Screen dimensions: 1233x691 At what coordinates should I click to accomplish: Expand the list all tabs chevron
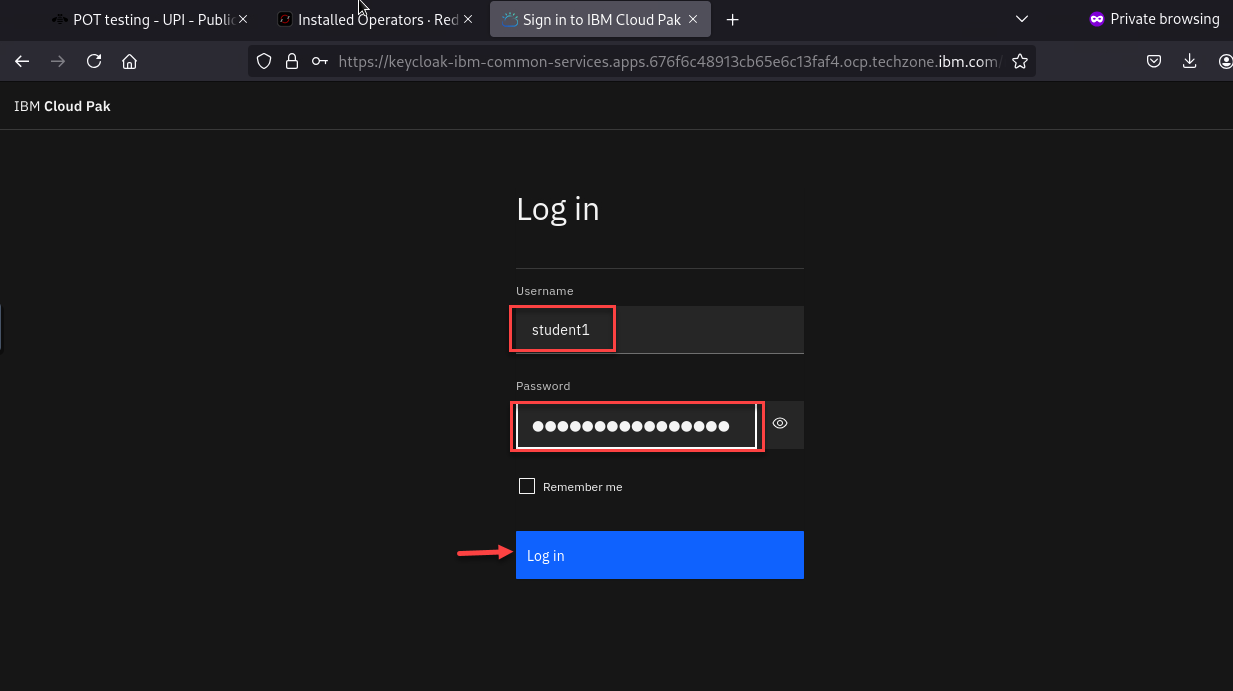pyautogui.click(x=1021, y=19)
